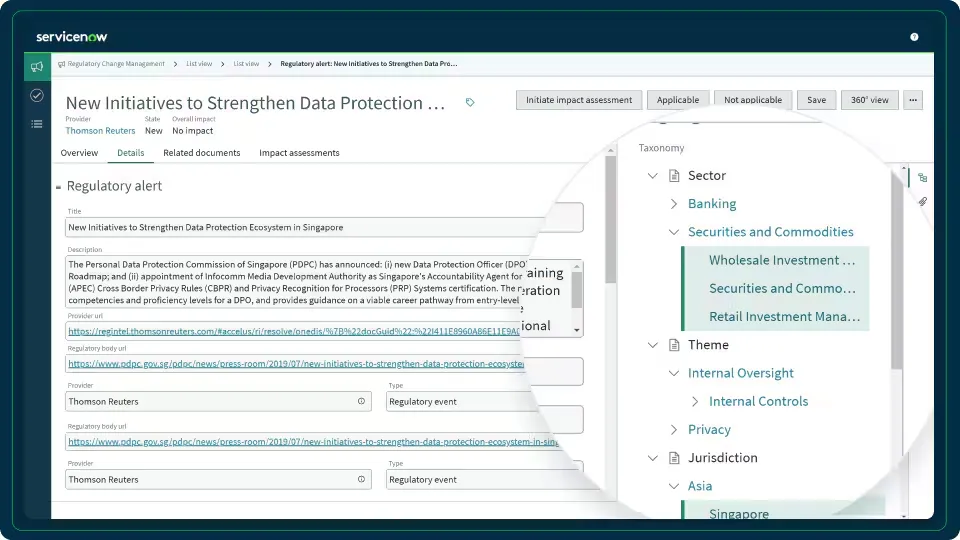Viewport: 960px width, 540px height.
Task: Open the Impact assessments tab
Action: pos(299,153)
